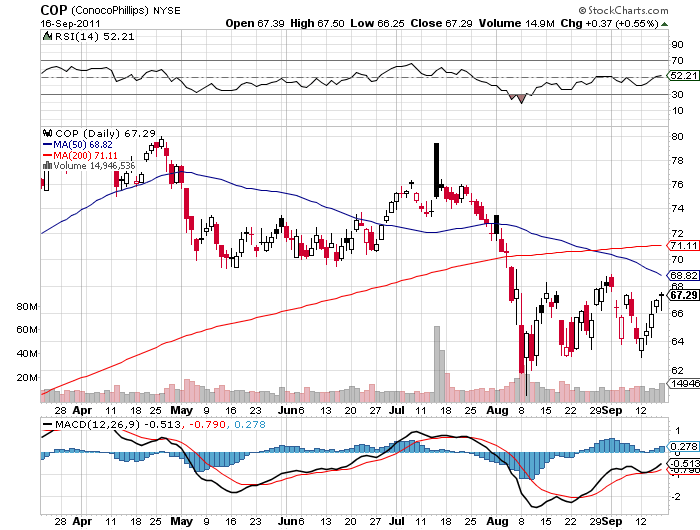Click the Close 67.29 value
700x530 pixels.
click(441, 23)
